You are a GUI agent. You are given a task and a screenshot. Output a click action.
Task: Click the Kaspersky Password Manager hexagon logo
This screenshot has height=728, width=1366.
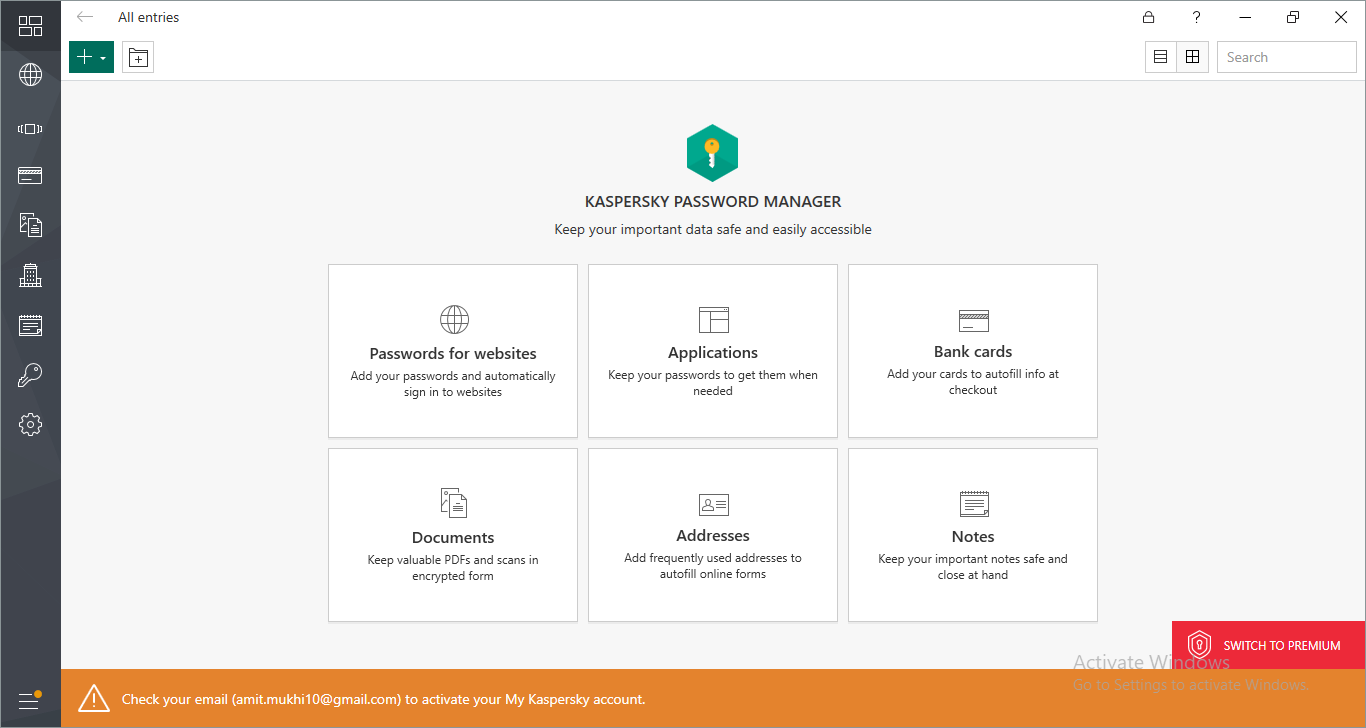pyautogui.click(x=712, y=153)
